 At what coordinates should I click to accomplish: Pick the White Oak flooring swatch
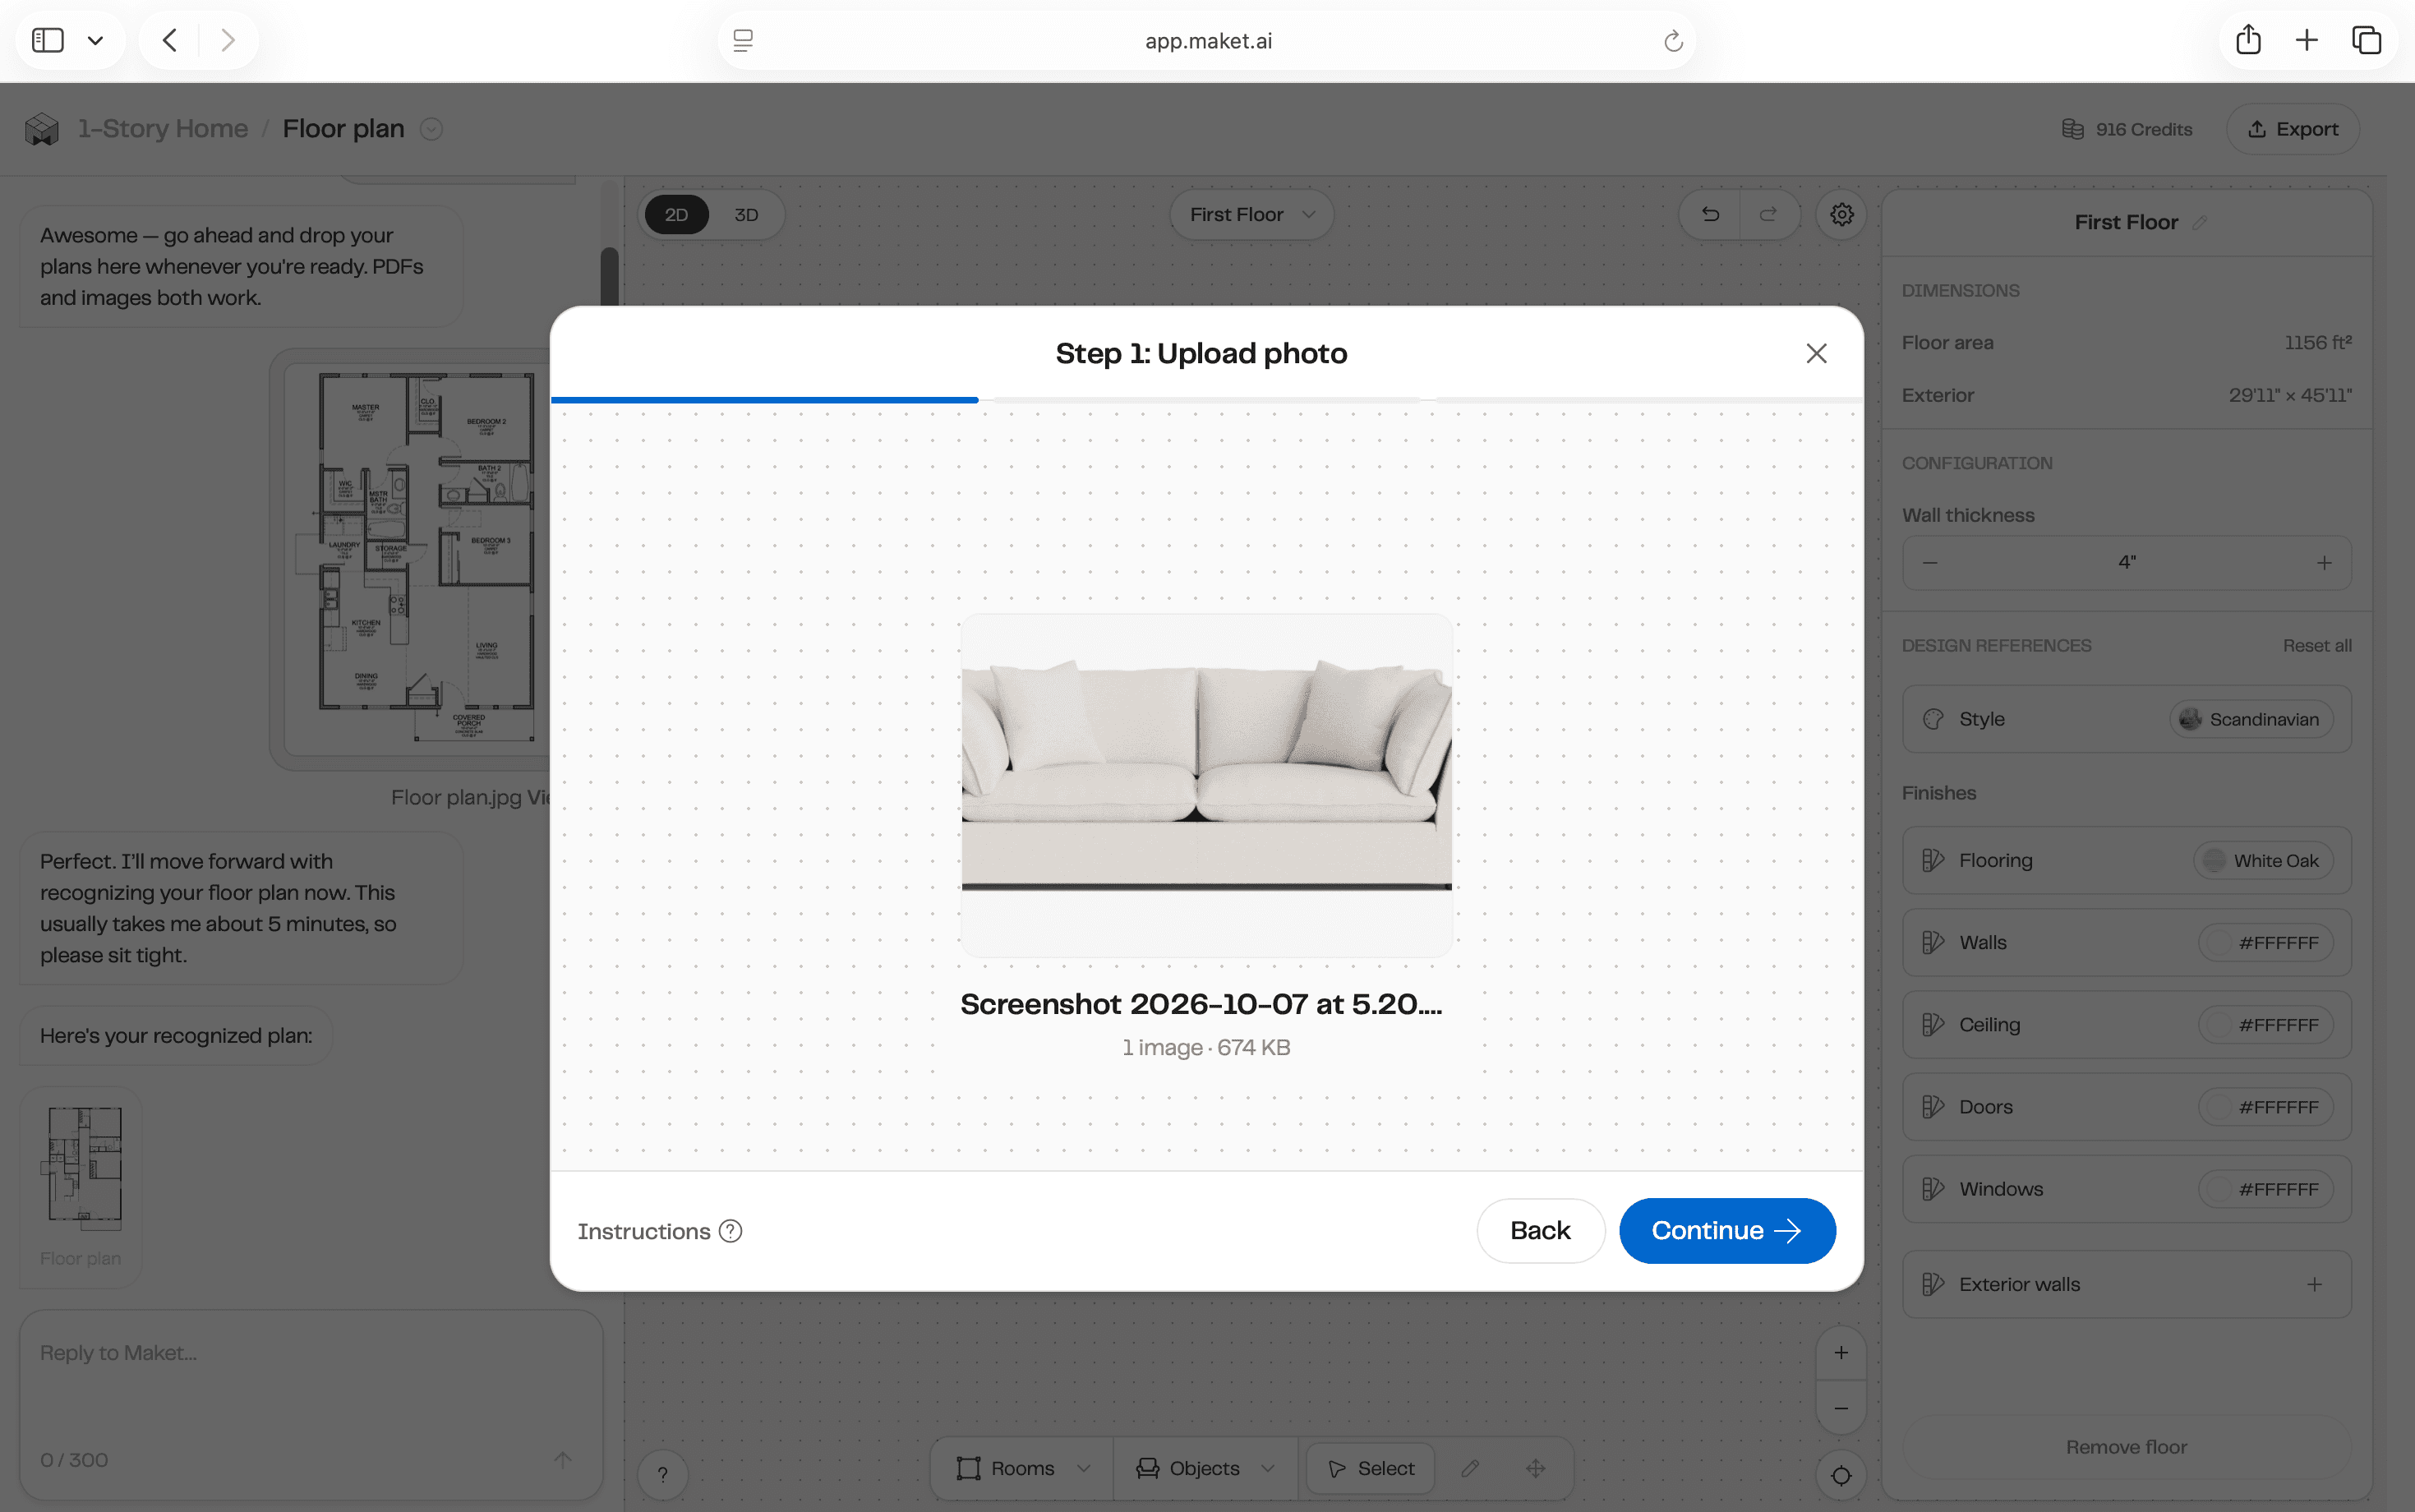(x=2263, y=860)
